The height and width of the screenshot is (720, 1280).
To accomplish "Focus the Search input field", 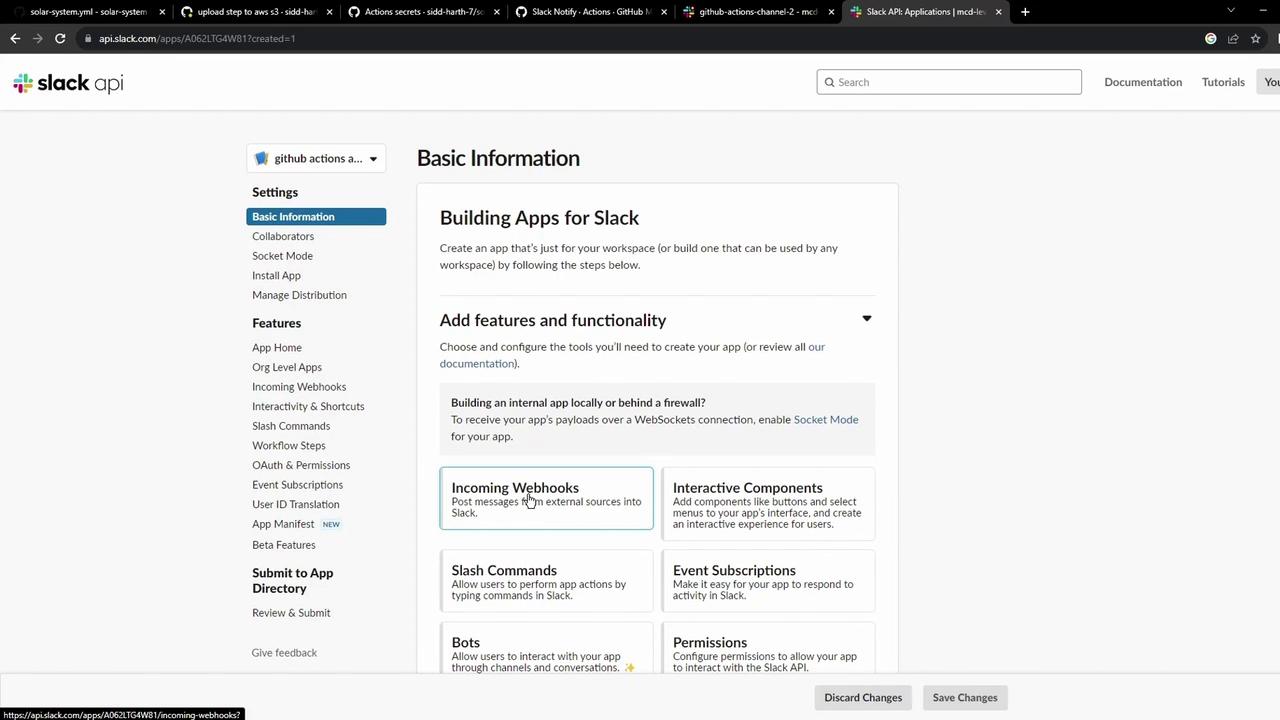I will tap(949, 82).
